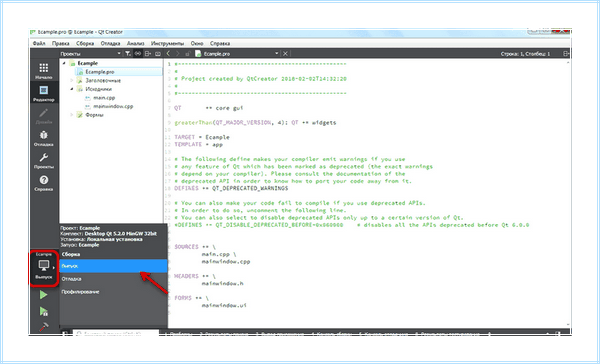600x364 pixels.
Task: Open the Ecample kit selector monitor icon
Action: point(44,268)
